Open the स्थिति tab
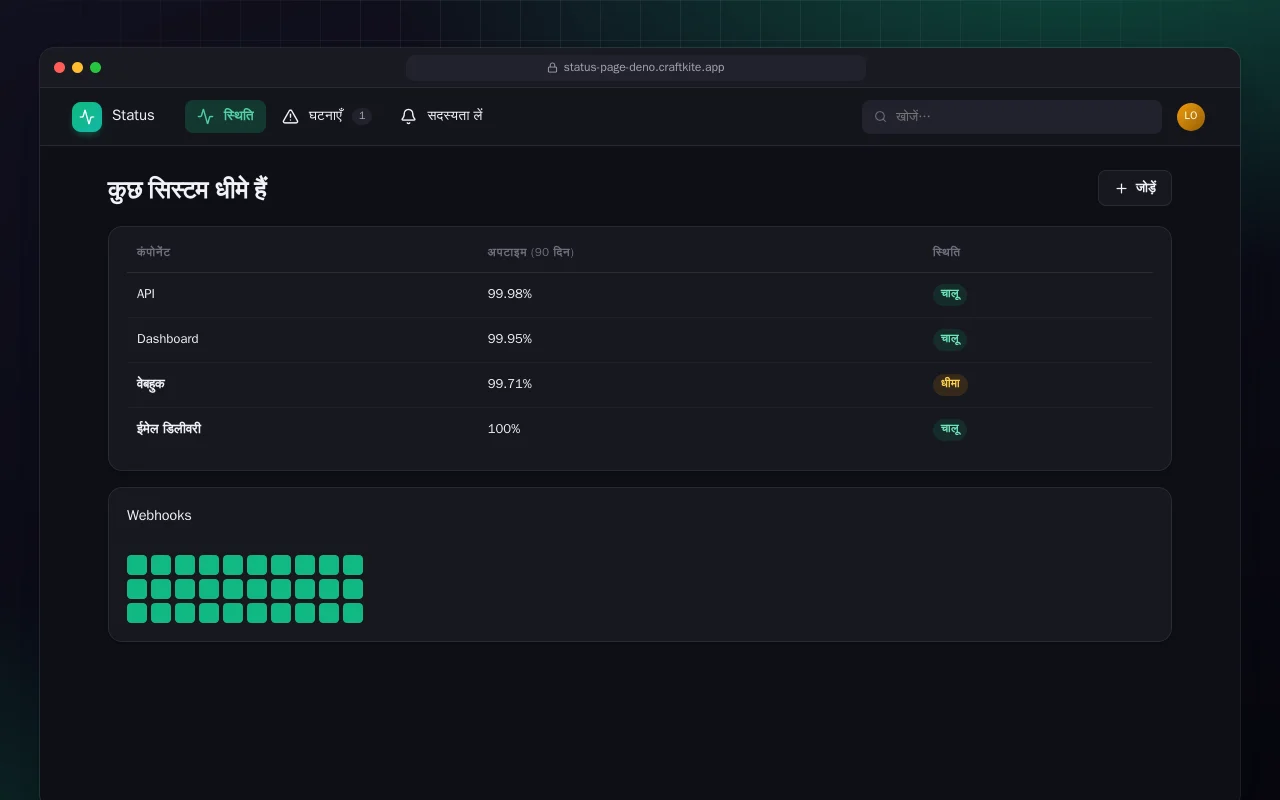Image resolution: width=1280 pixels, height=800 pixels. tap(225, 116)
